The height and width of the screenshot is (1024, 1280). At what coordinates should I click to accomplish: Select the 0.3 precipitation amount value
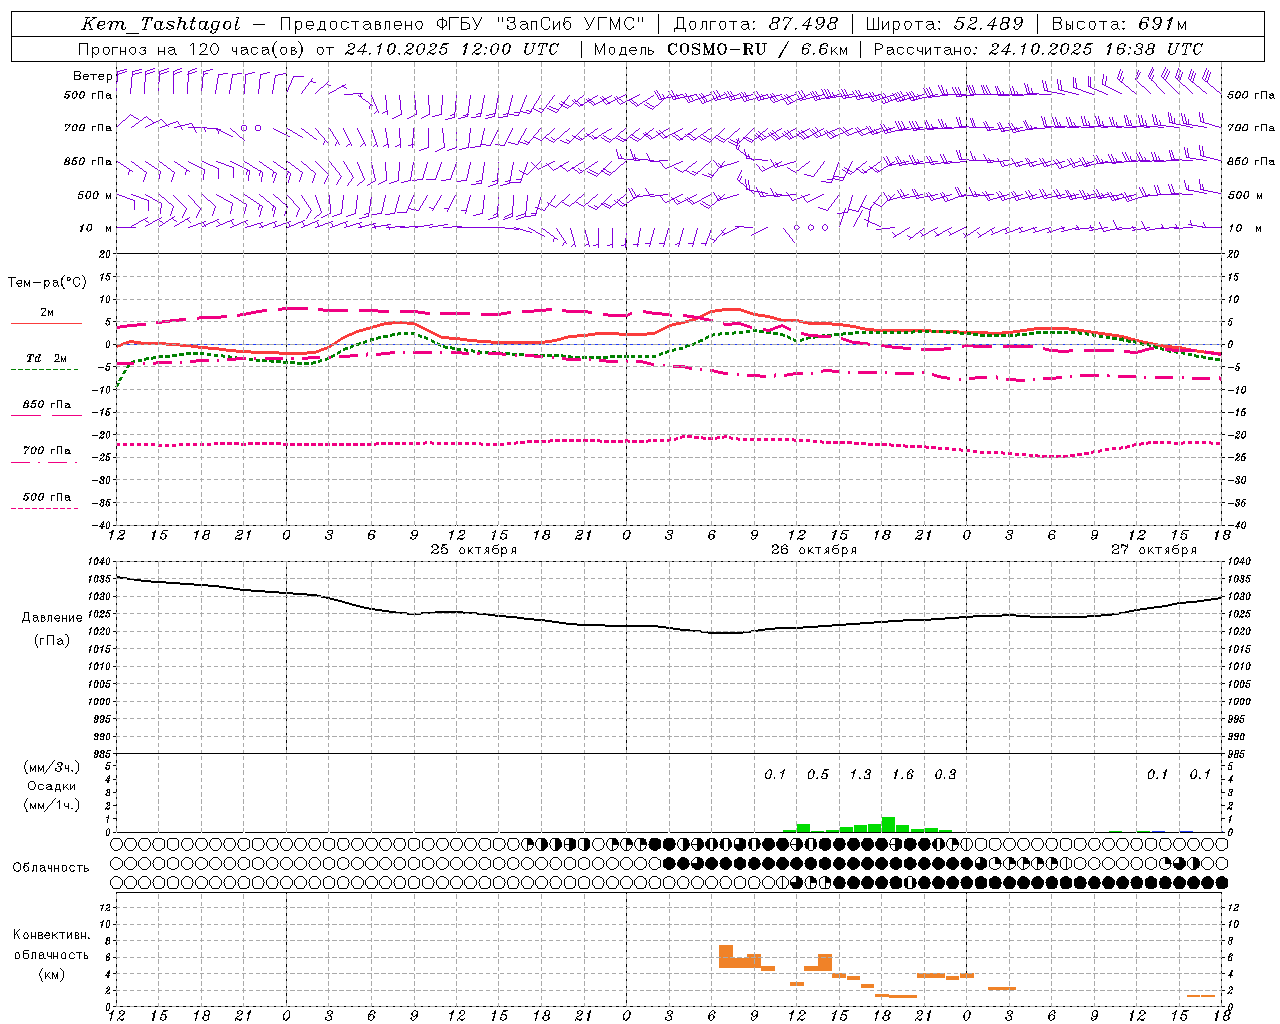[945, 775]
